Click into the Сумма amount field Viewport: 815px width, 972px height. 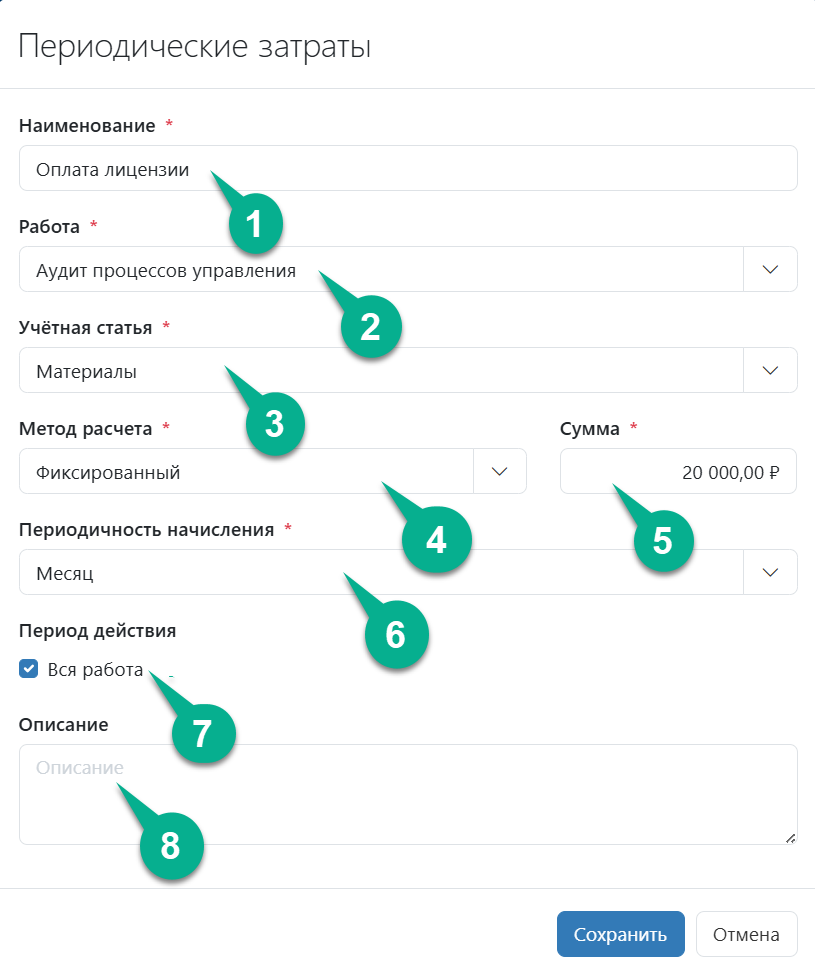point(678,471)
